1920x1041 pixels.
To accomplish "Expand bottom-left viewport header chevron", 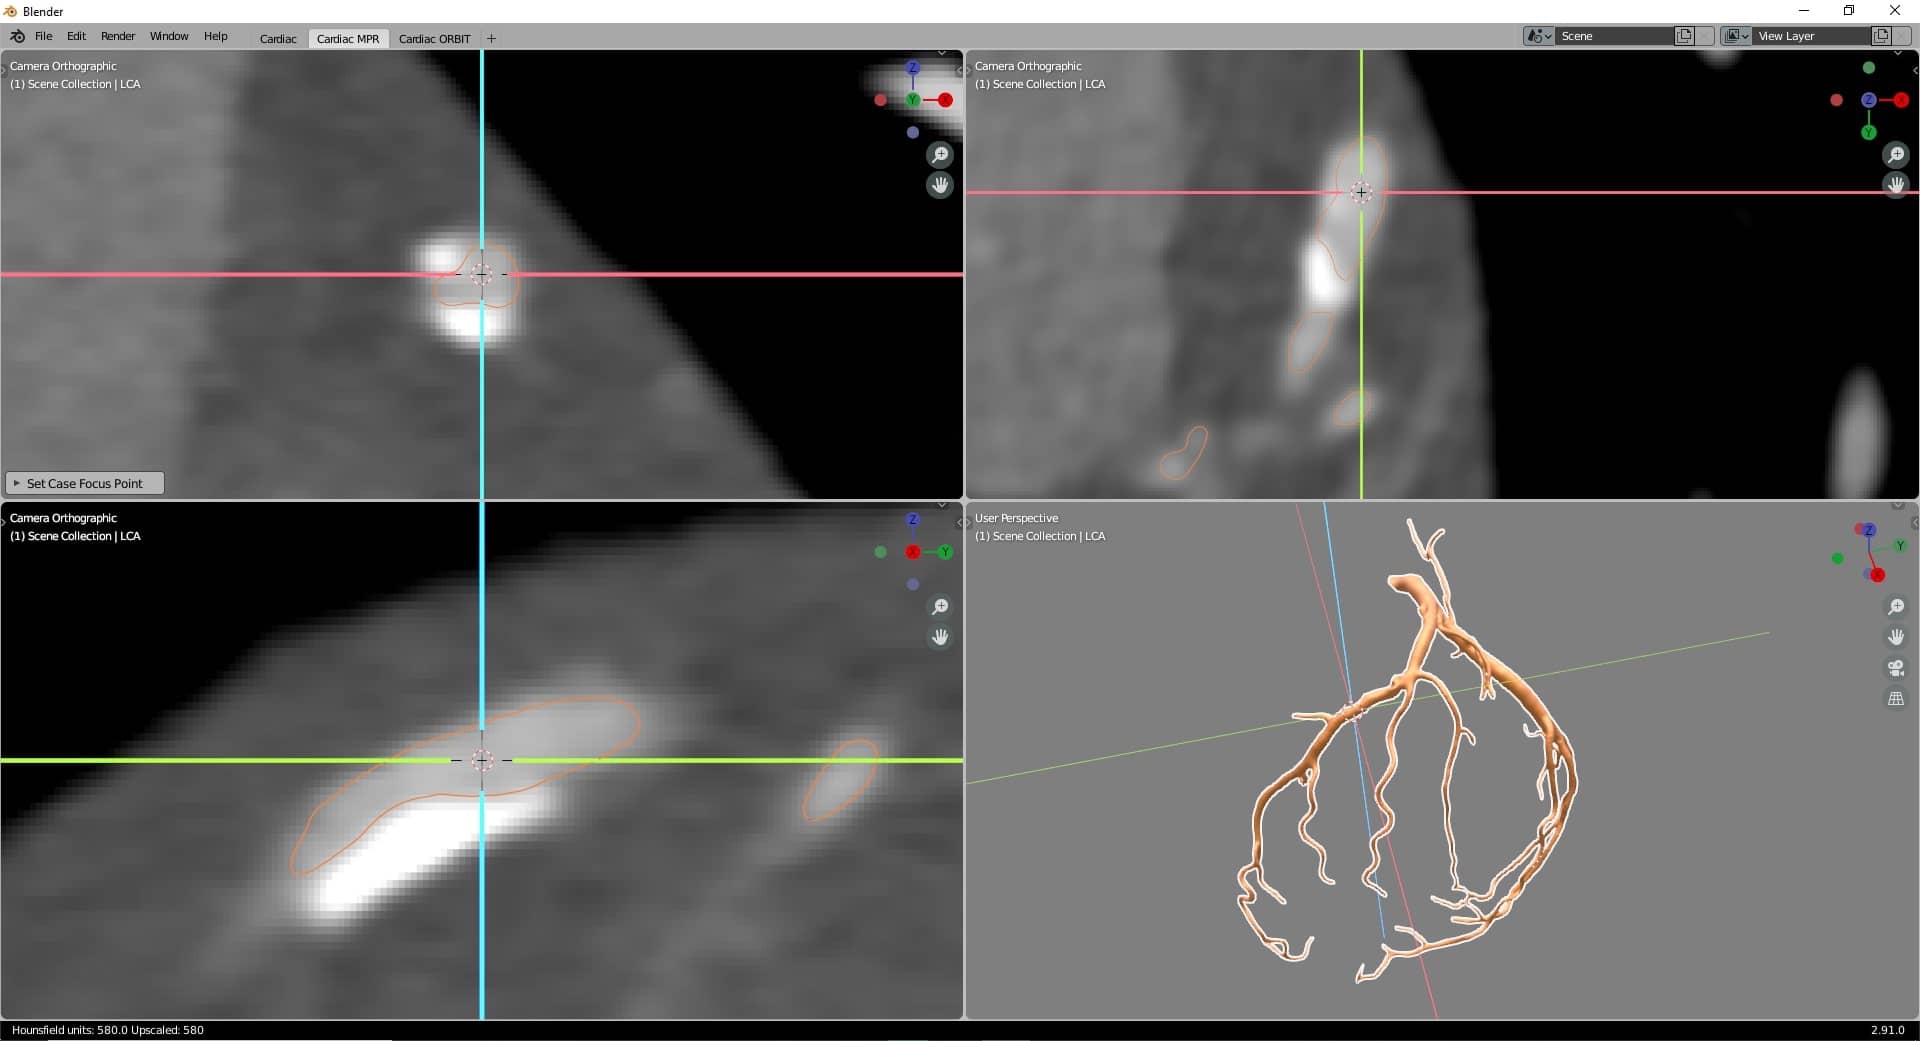I will 942,506.
